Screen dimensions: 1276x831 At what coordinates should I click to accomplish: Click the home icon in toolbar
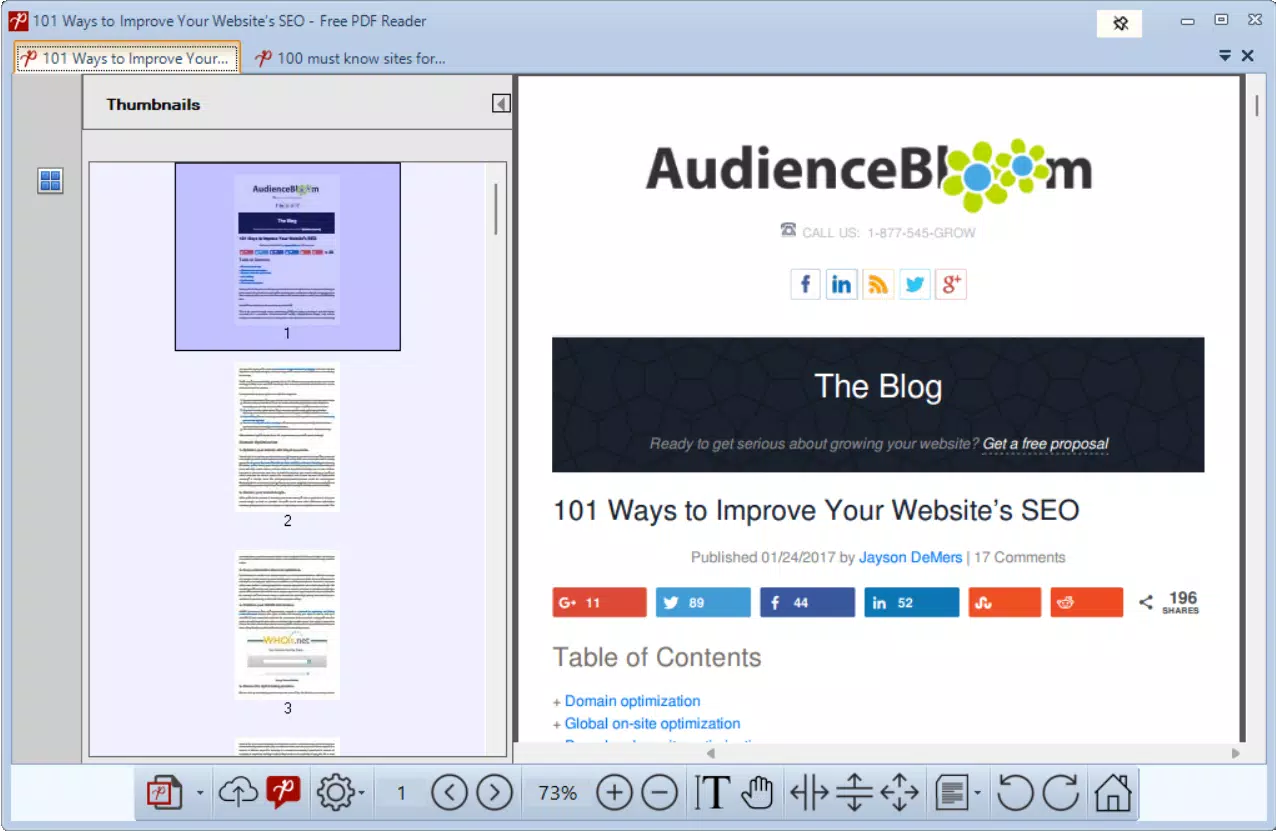[1112, 793]
